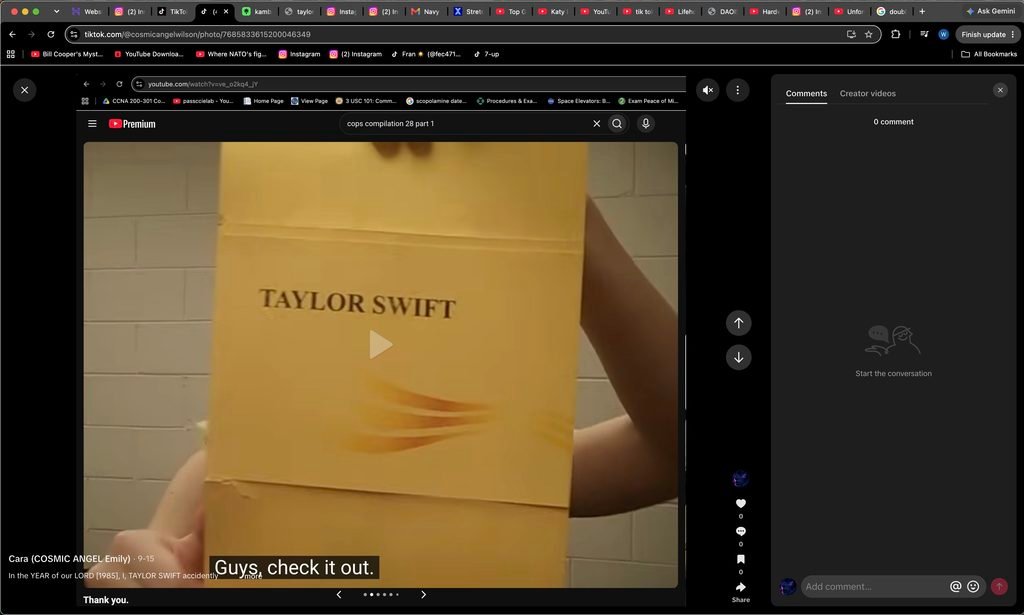This screenshot has width=1024, height=615.
Task: Click the Share arrow icon
Action: 741,587
